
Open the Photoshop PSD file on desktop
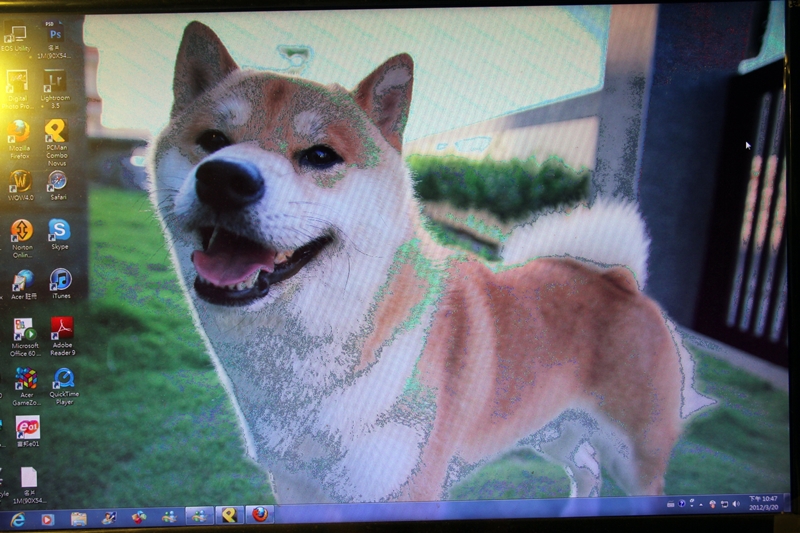pyautogui.click(x=54, y=40)
